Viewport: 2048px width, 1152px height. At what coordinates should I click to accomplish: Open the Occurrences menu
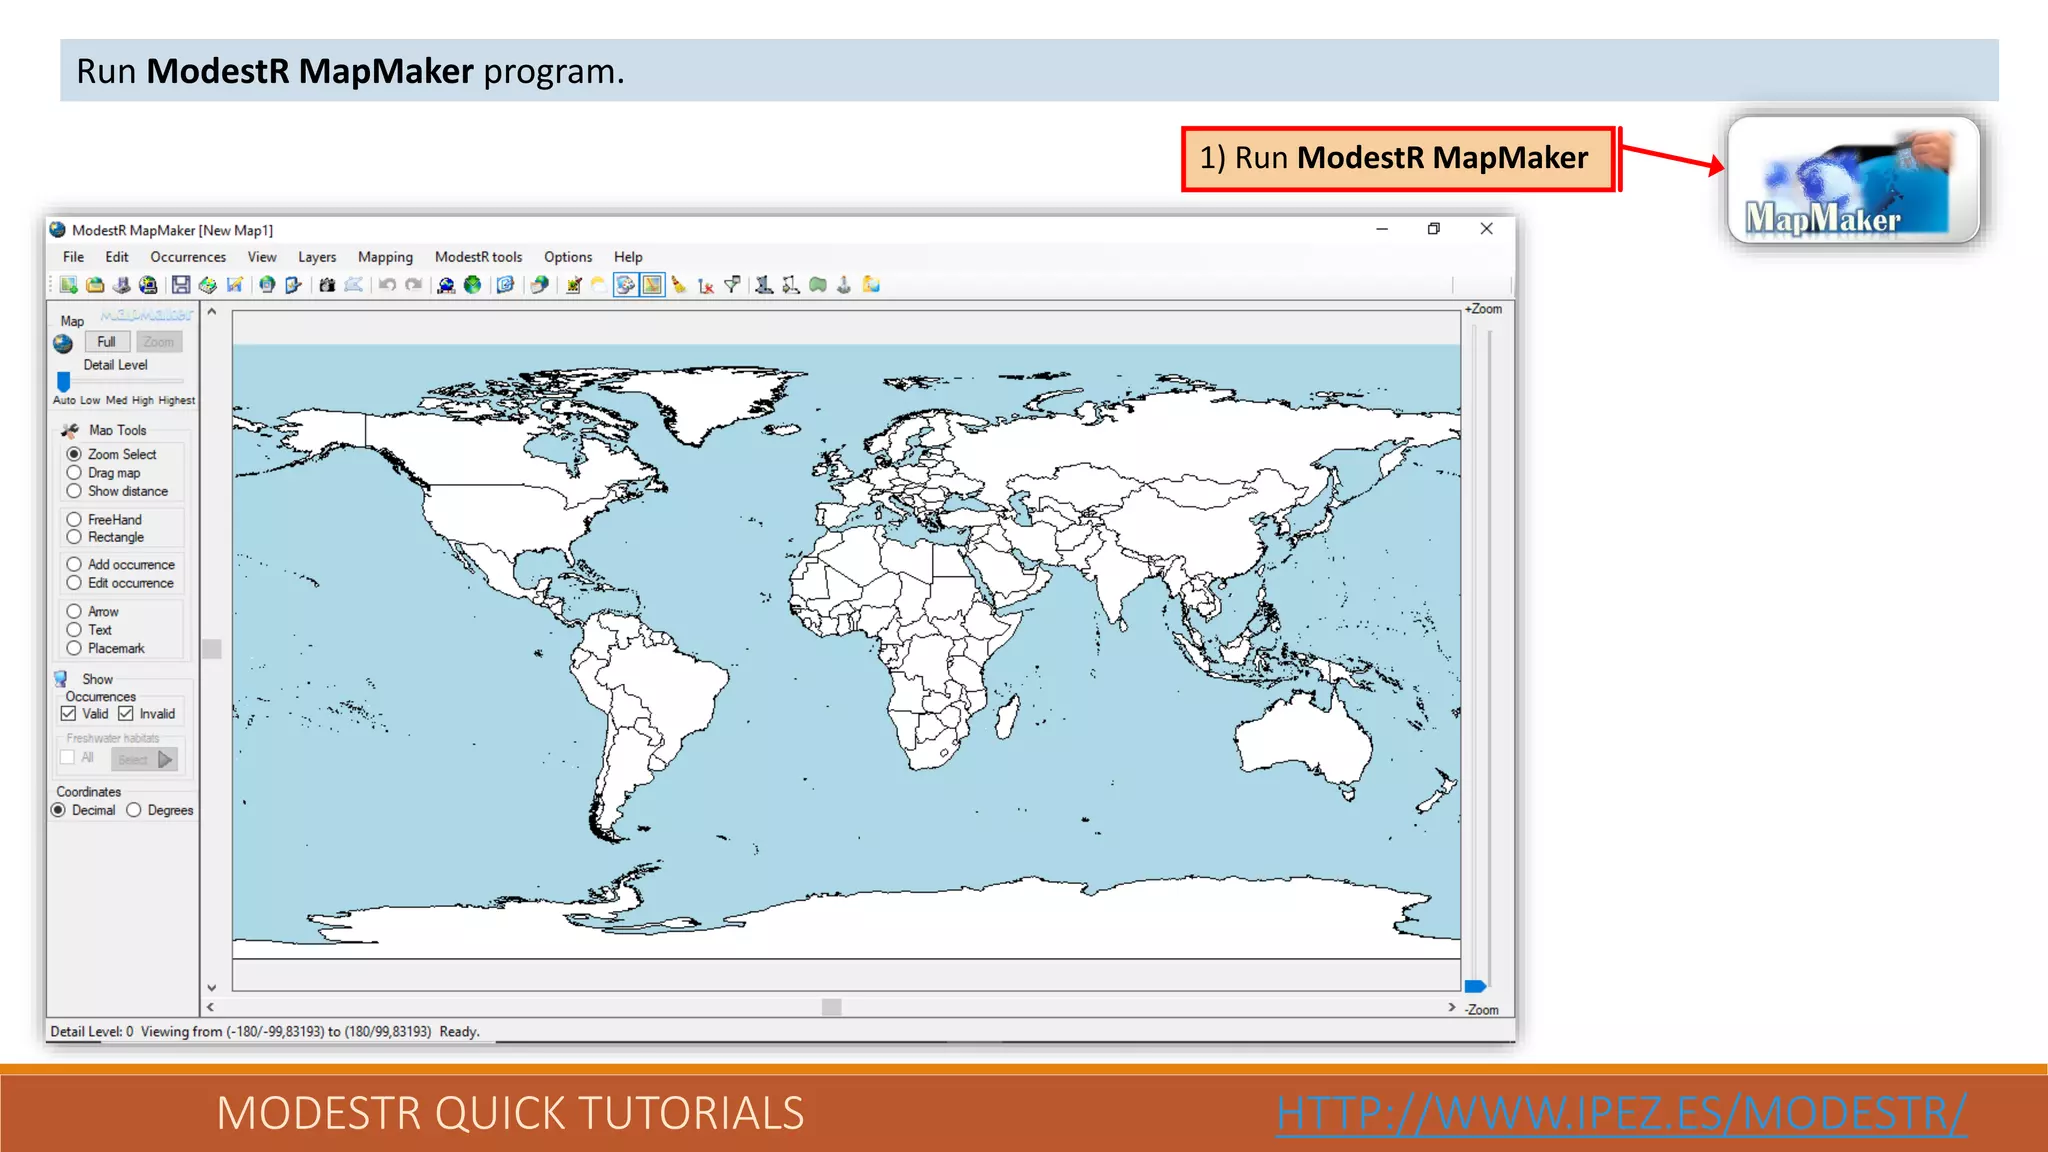(x=188, y=257)
